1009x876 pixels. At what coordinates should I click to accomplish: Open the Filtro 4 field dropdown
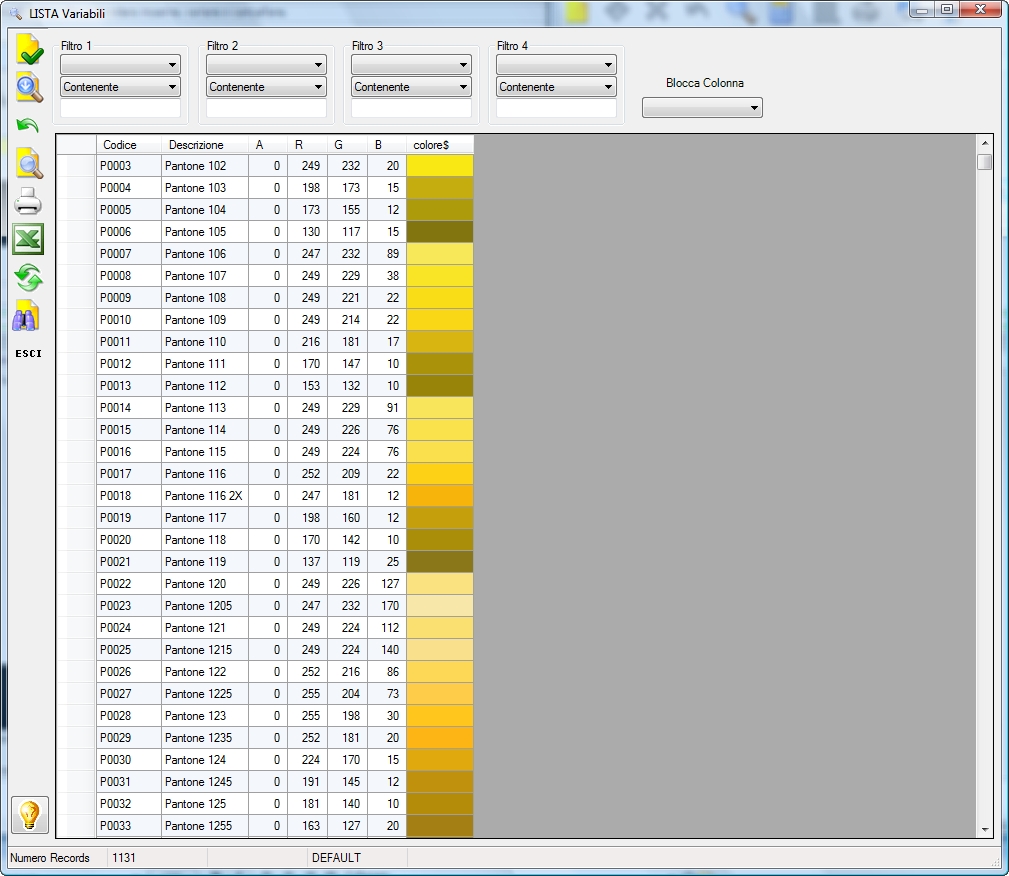click(556, 64)
